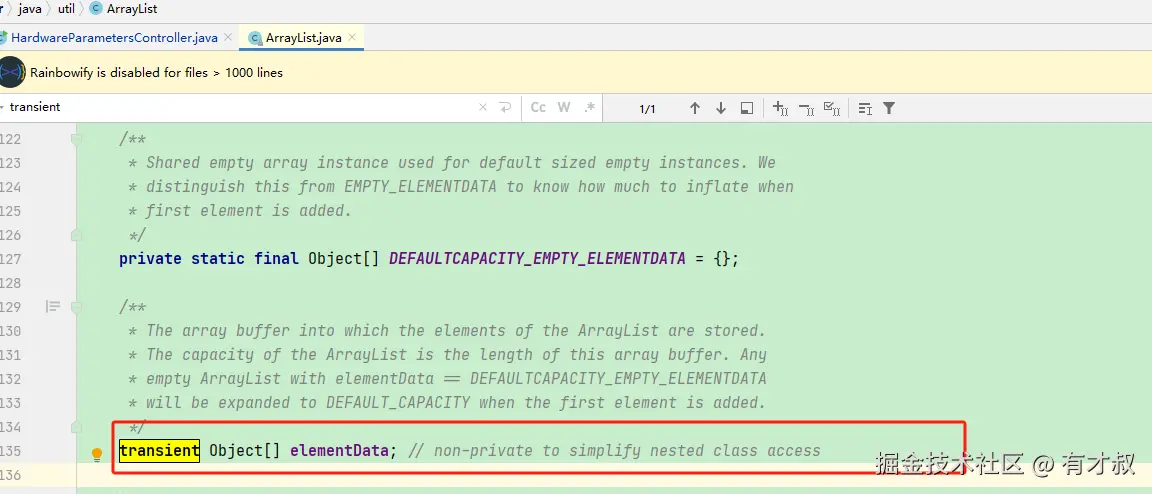
Task: Unselect occurrence icon in search bar
Action: 806,108
